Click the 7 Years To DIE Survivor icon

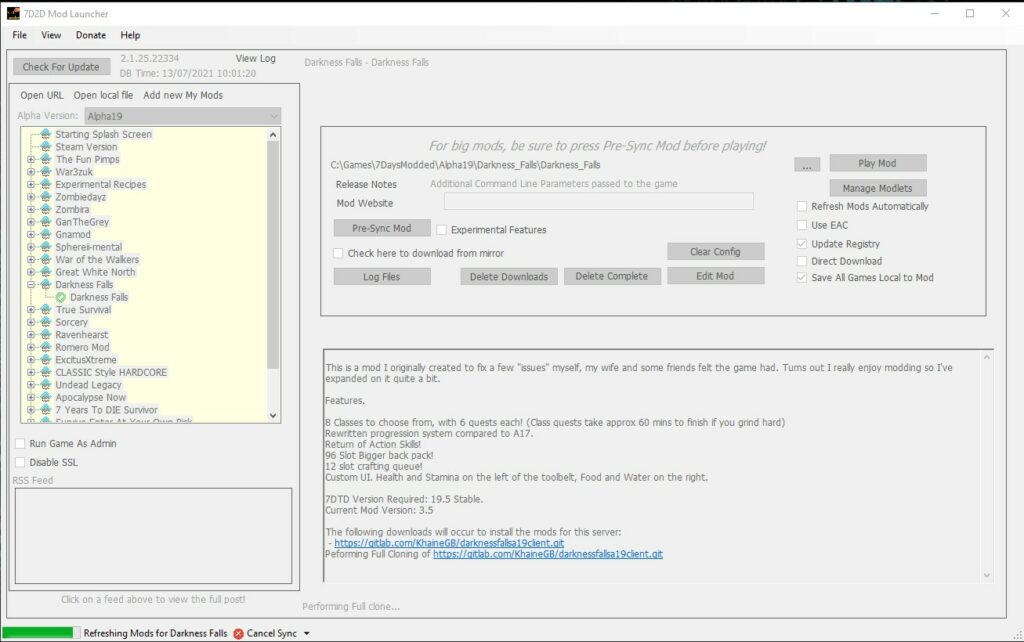(46, 409)
